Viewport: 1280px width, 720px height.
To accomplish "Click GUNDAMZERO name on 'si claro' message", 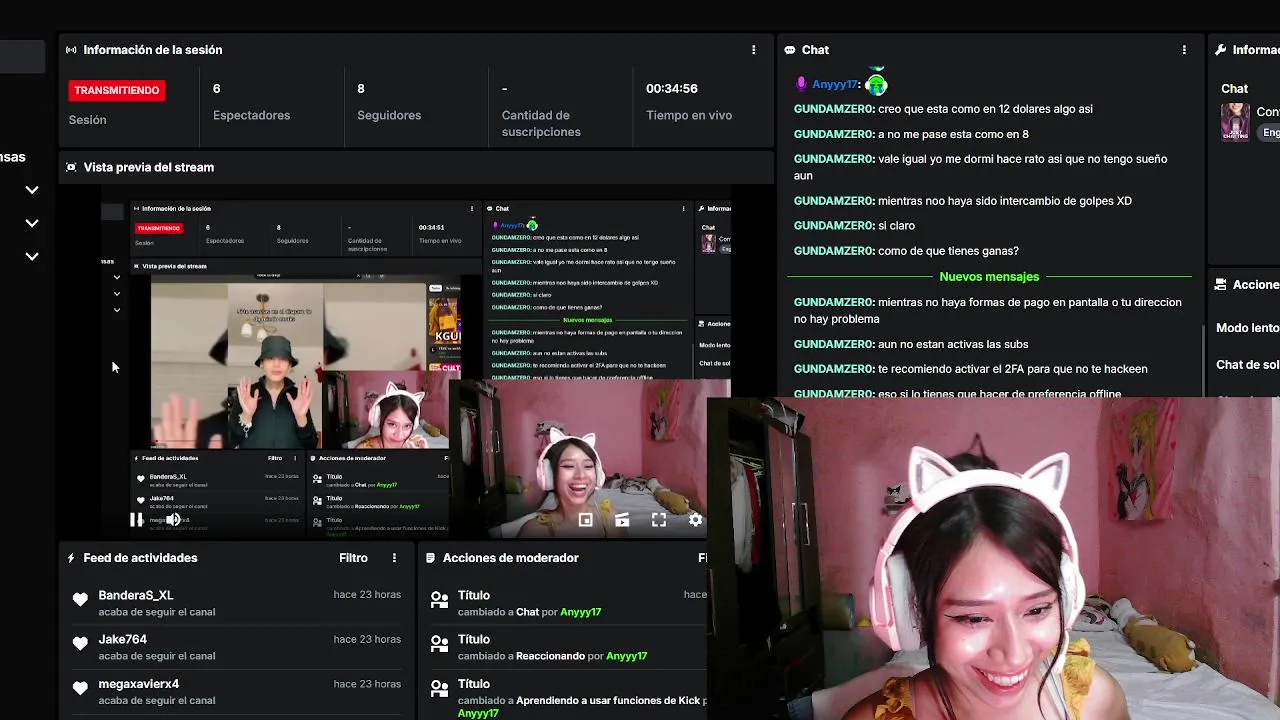I will tap(834, 226).
